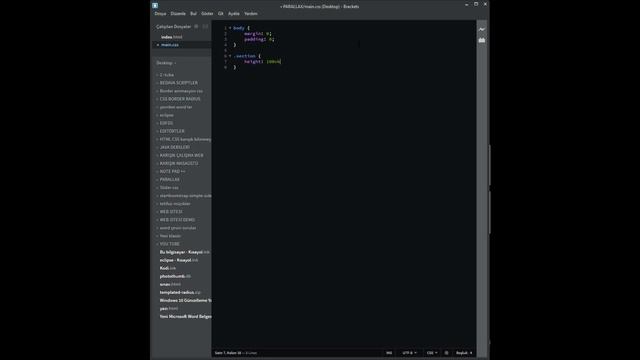
Task: Click the linting status icon in status bar
Action: pyautogui.click(x=446, y=353)
